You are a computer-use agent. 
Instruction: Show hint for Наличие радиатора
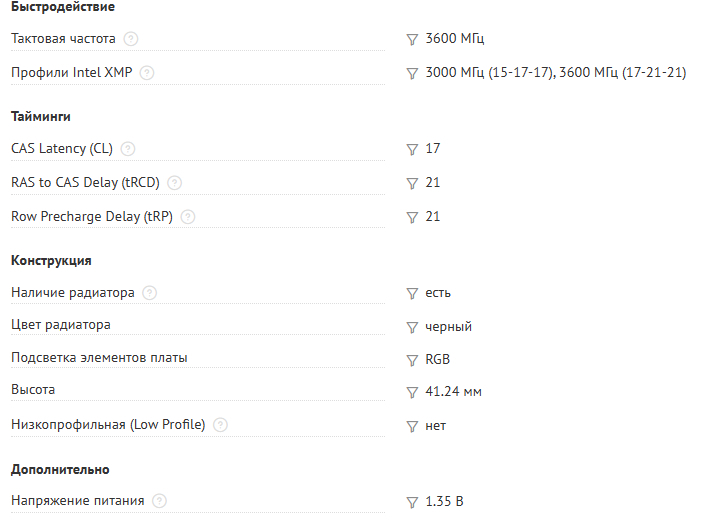pyautogui.click(x=150, y=293)
